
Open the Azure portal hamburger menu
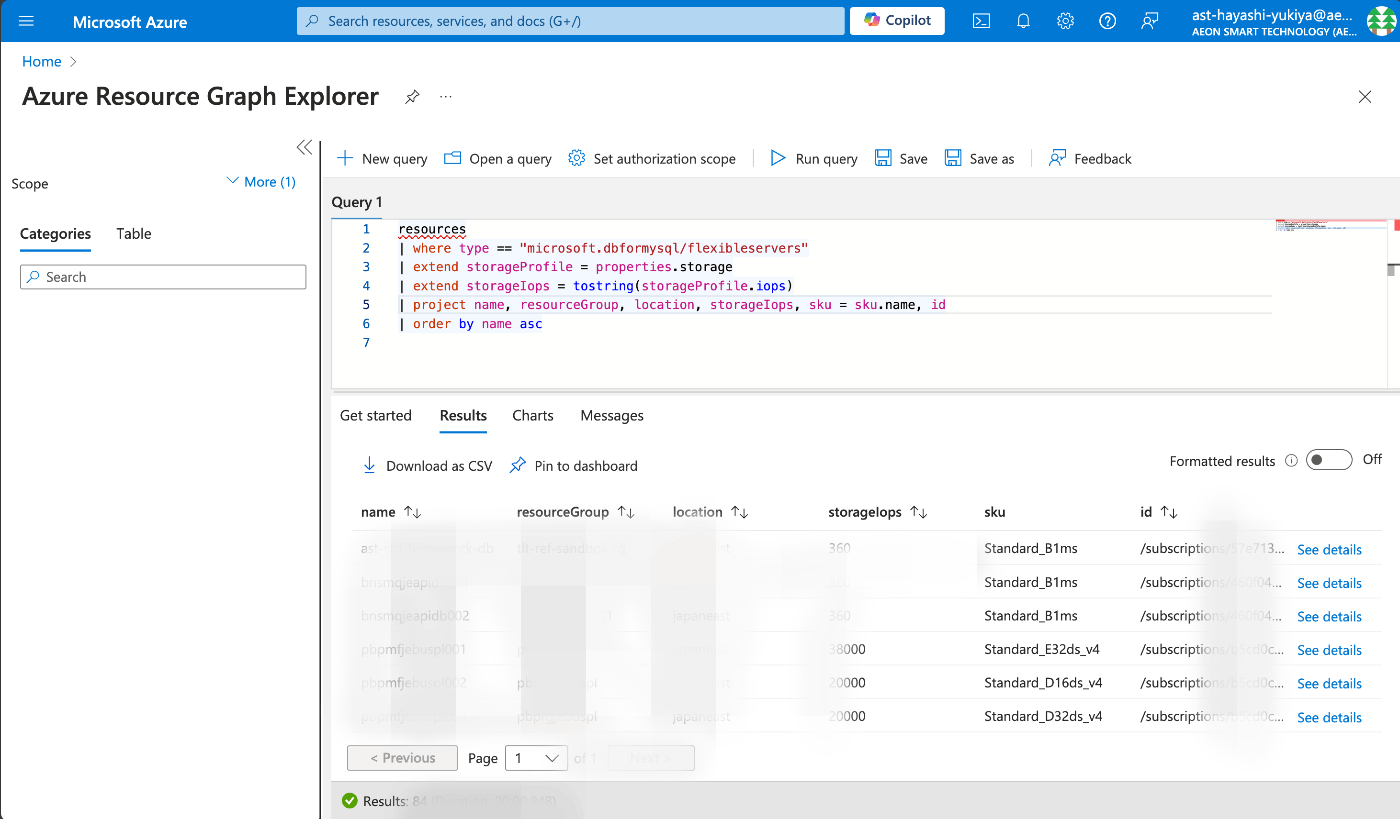[26, 21]
